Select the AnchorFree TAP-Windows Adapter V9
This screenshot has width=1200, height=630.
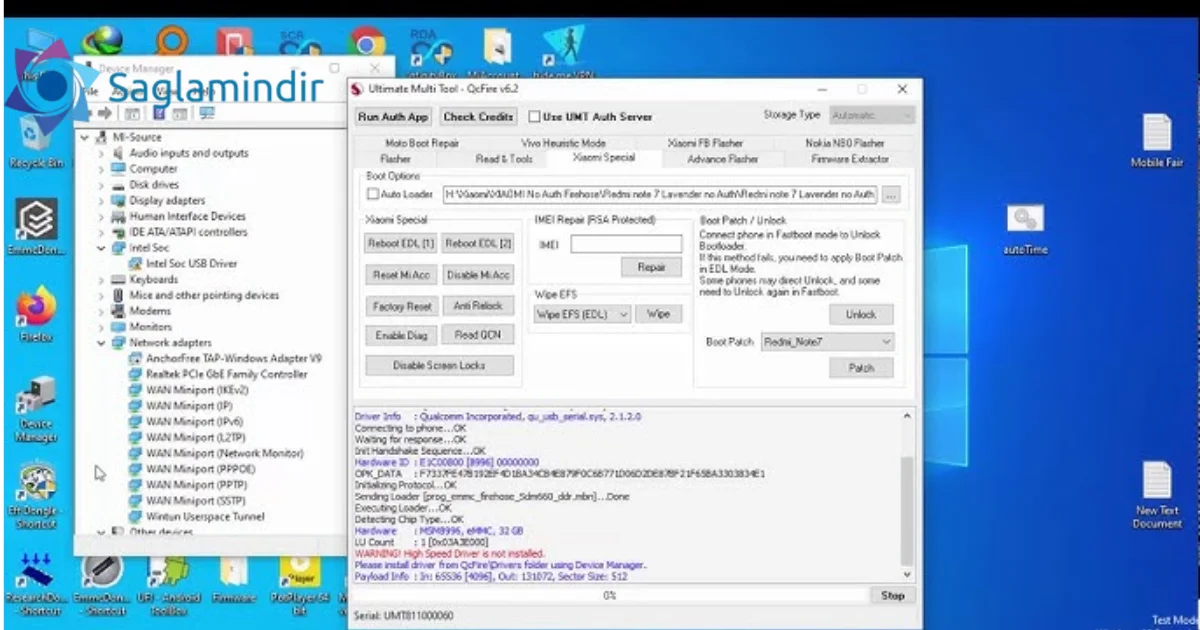pyautogui.click(x=225, y=358)
